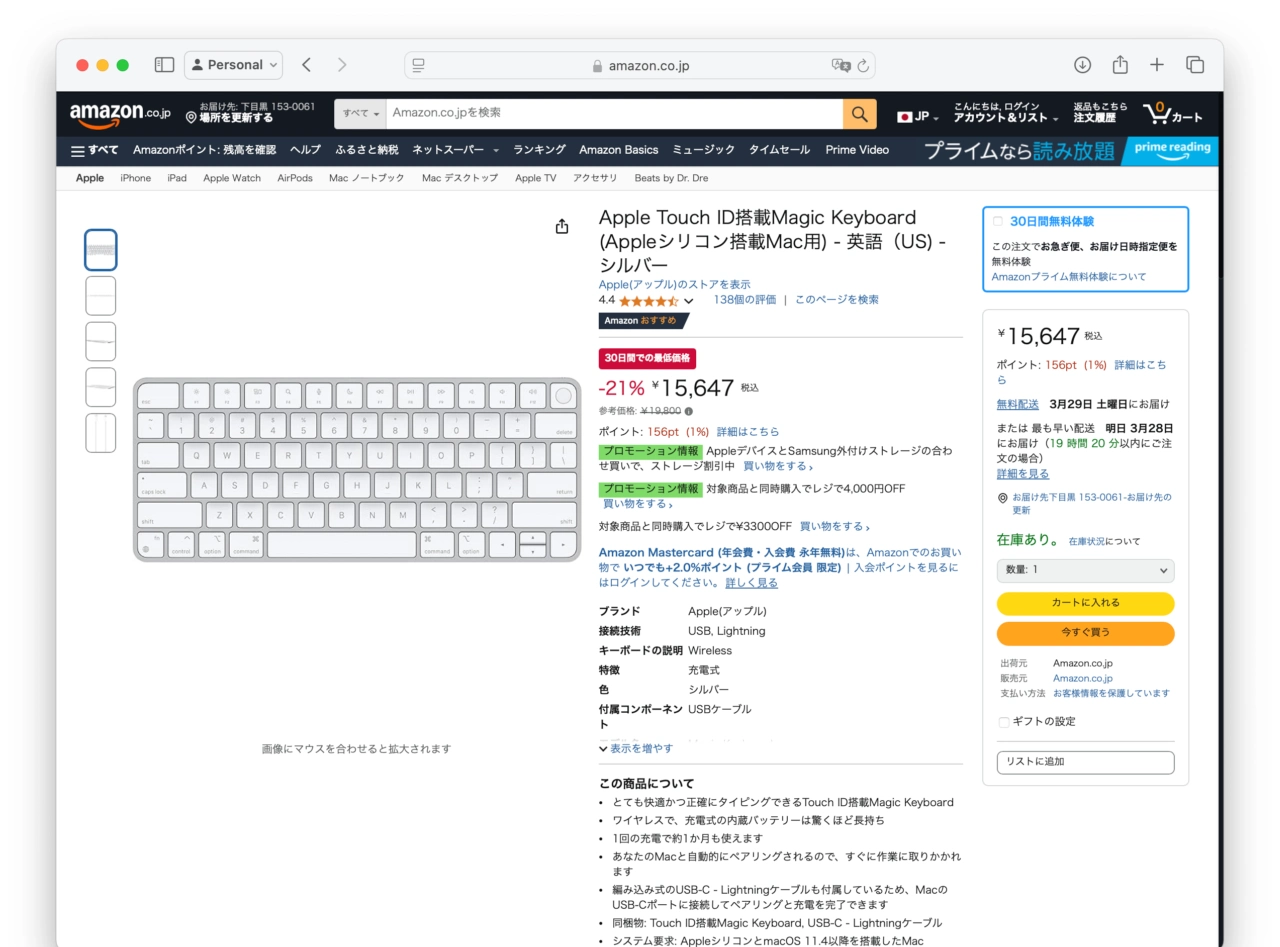This screenshot has width=1280, height=947.
Task: Open Safari's downloads icon
Action: (x=1082, y=64)
